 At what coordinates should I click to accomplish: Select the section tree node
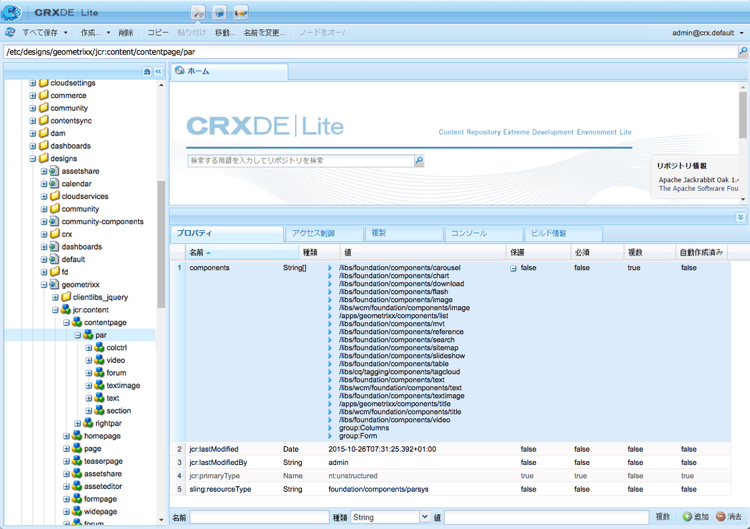(119, 410)
